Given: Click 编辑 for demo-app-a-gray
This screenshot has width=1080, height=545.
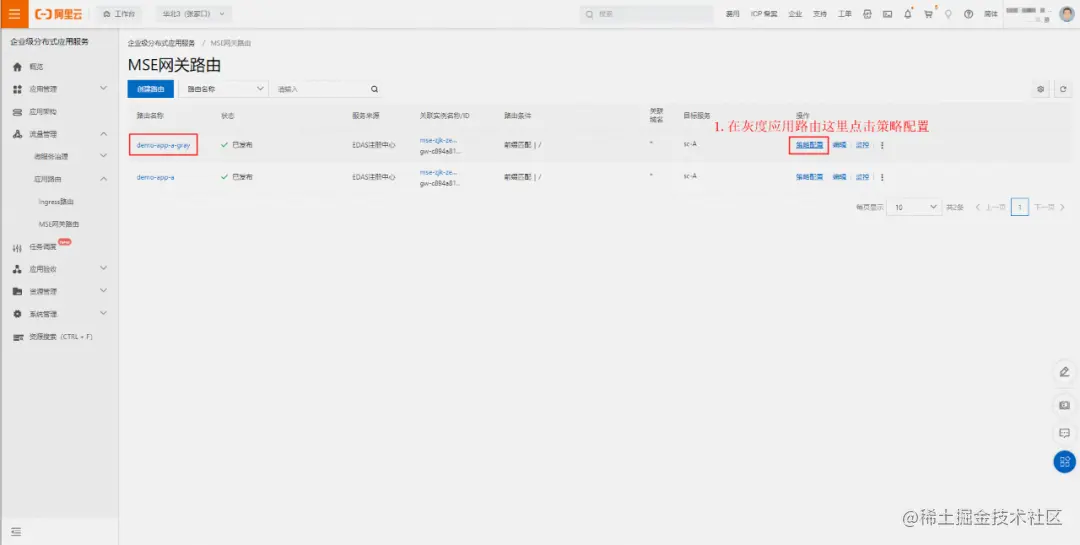Looking at the screenshot, I should (839, 145).
